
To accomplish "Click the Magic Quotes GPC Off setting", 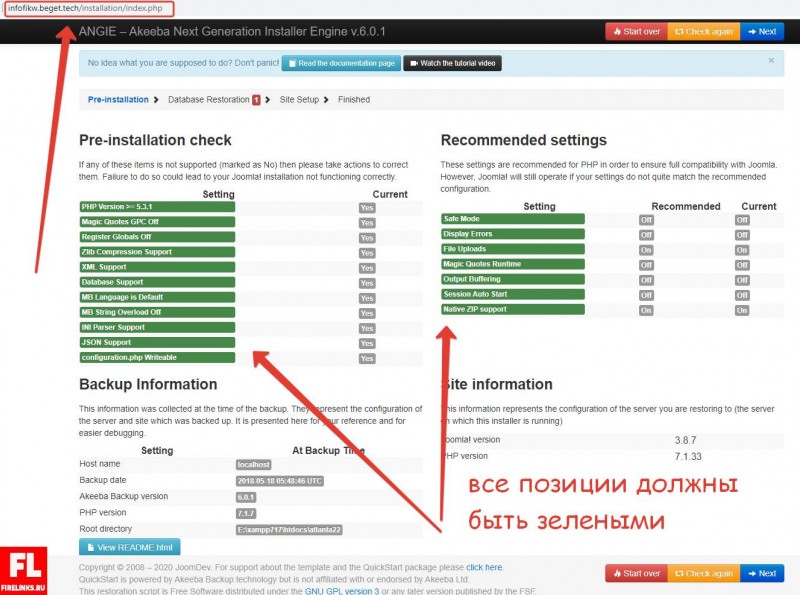I will coord(157,222).
